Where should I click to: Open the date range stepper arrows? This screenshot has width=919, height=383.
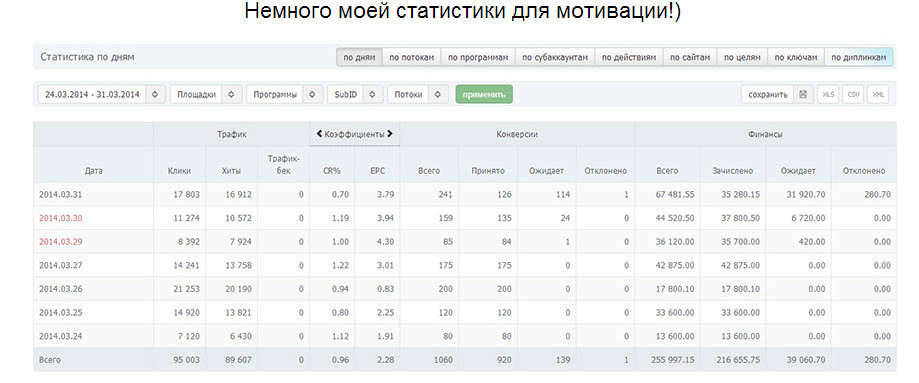pos(155,94)
